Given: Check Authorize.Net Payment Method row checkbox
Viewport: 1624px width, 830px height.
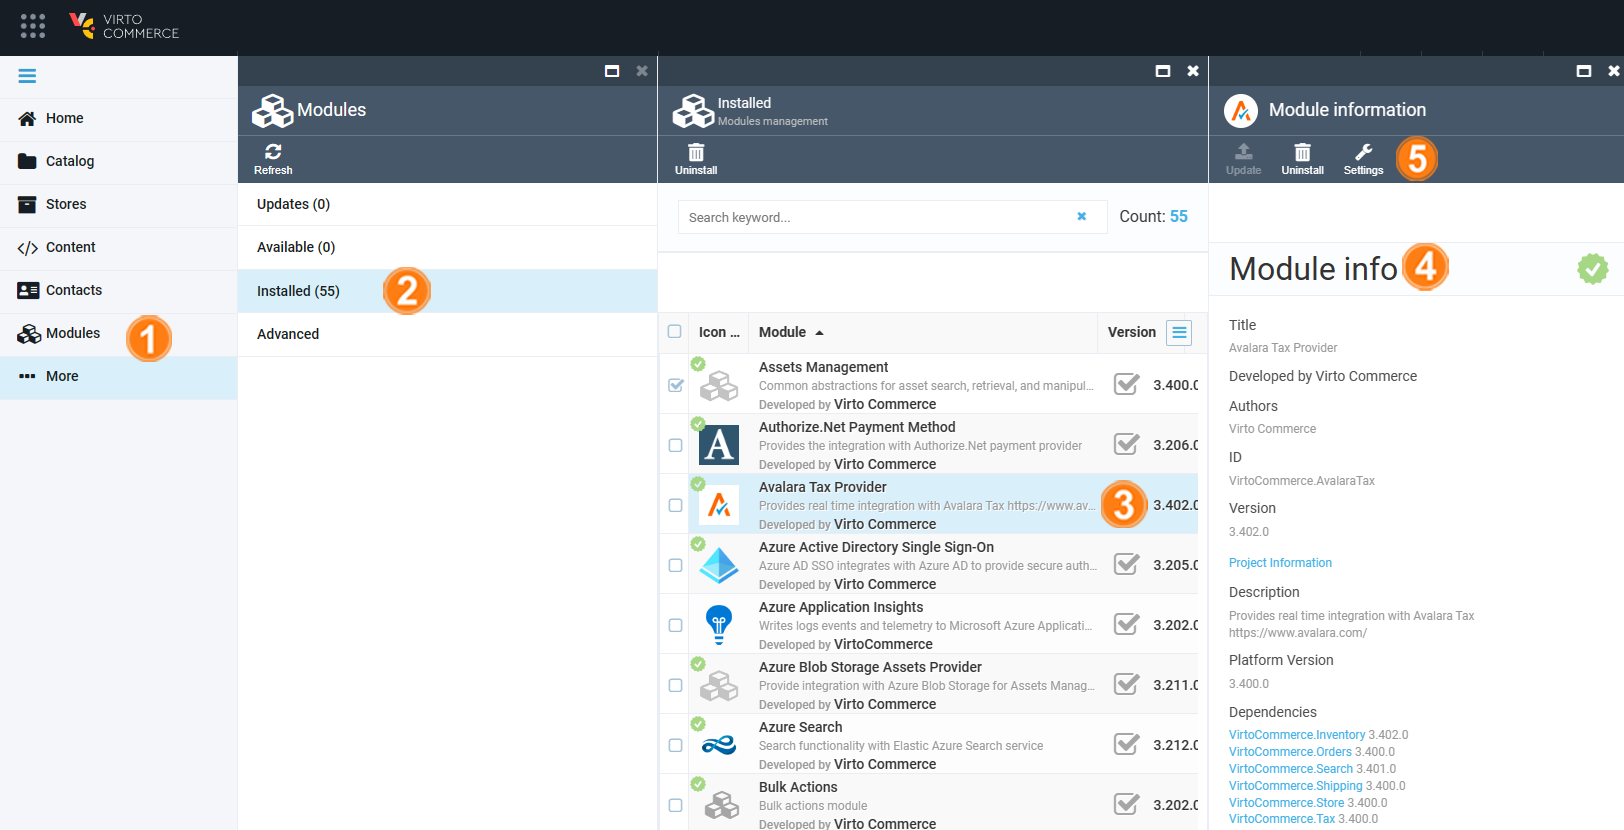Looking at the screenshot, I should pos(675,445).
